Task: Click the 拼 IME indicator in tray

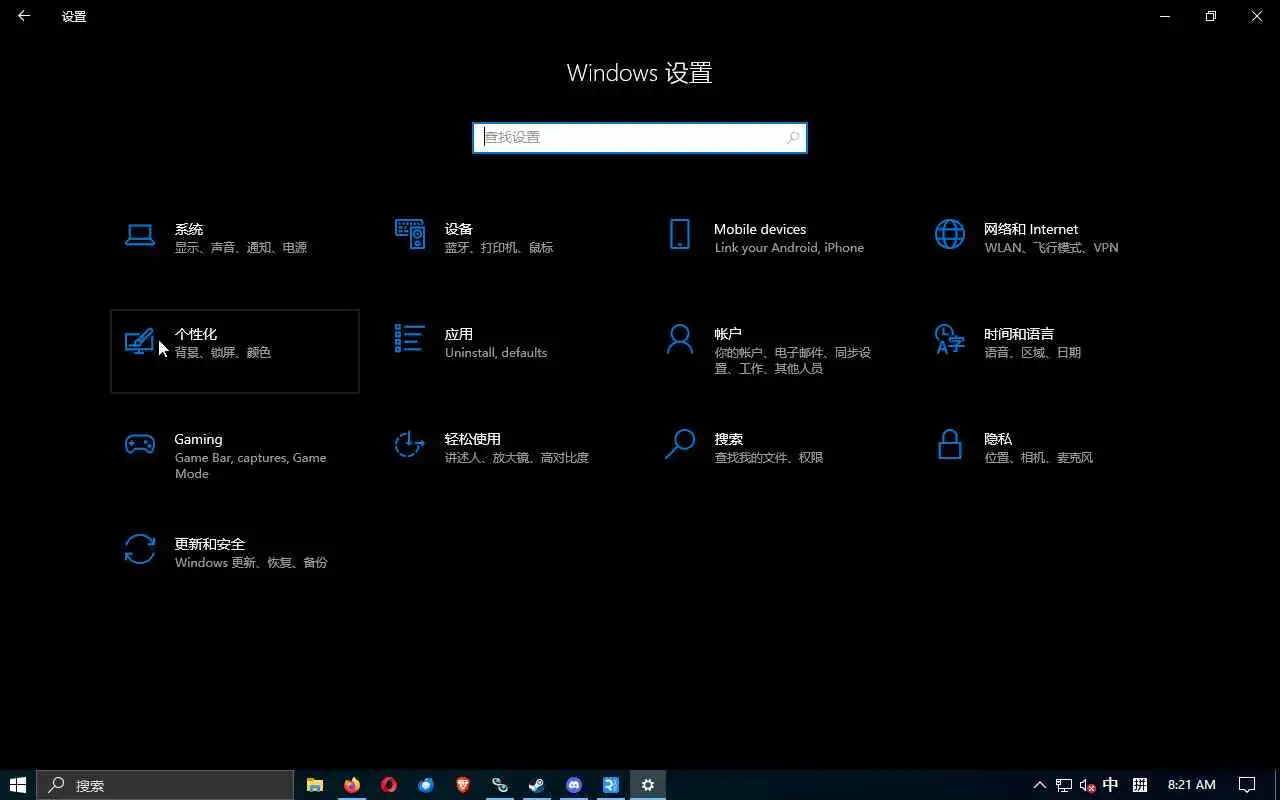Action: pyautogui.click(x=1139, y=785)
